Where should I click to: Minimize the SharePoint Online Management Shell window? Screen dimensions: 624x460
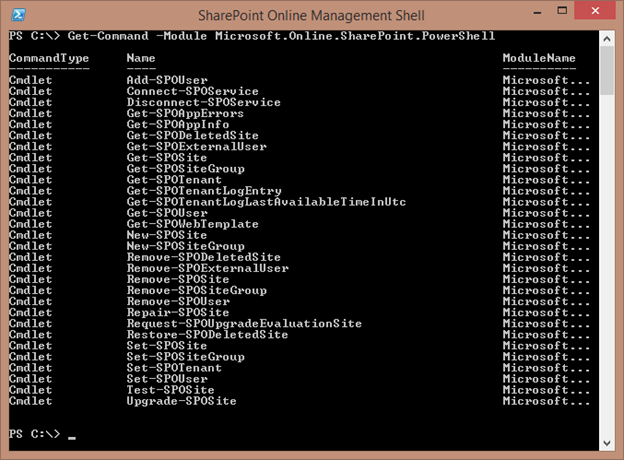click(537, 13)
